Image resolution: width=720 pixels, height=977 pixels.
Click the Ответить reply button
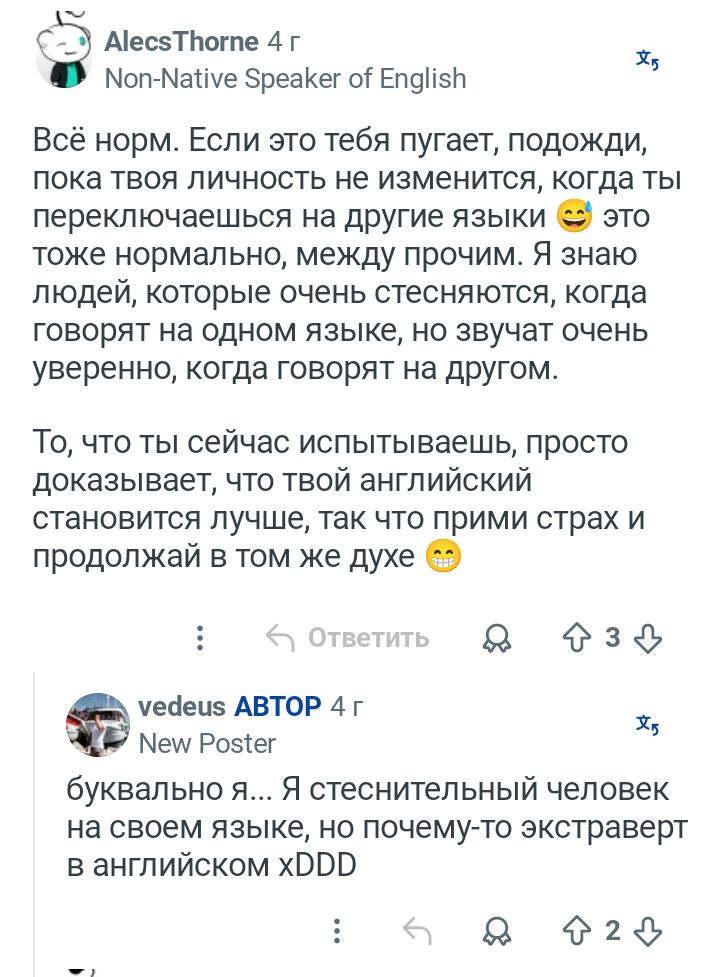click(348, 638)
